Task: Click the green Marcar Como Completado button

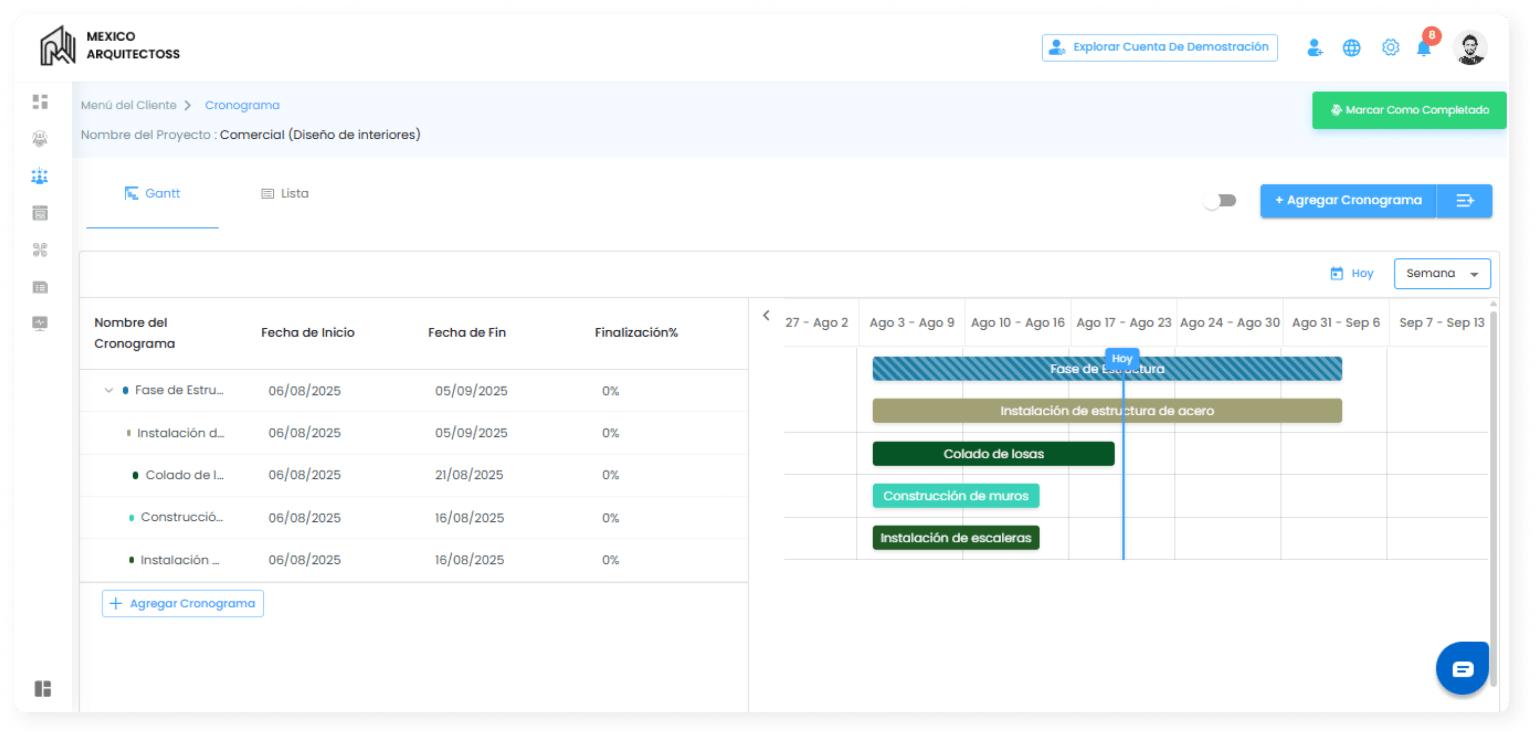Action: (1409, 111)
